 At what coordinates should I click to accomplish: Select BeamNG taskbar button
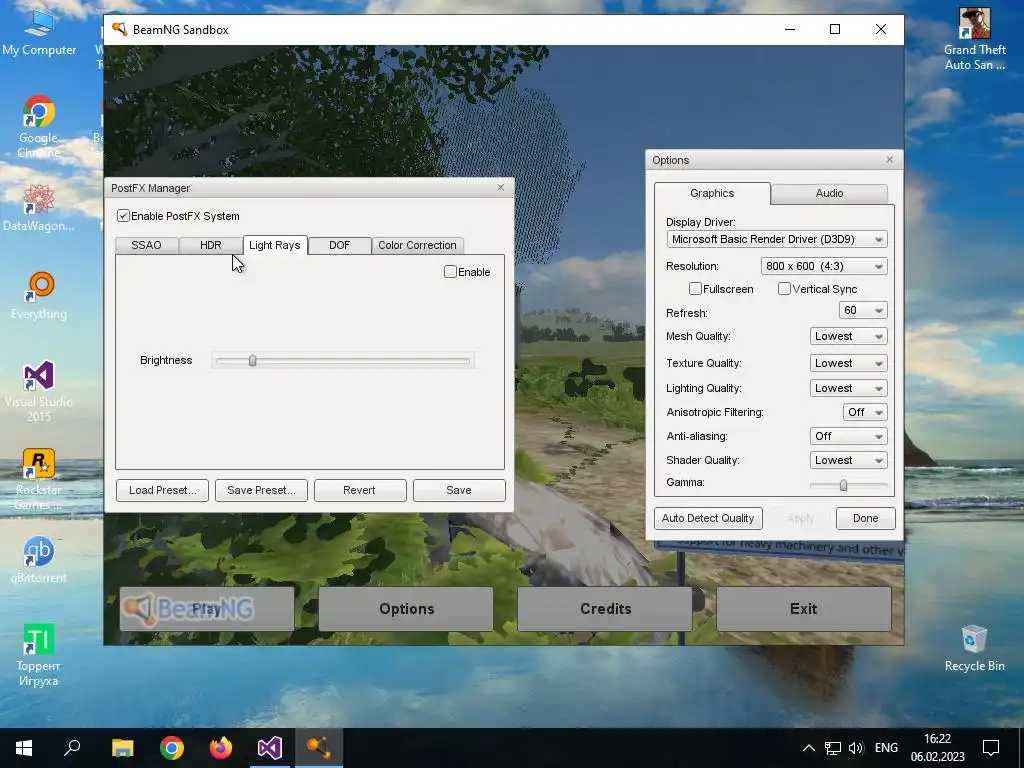pos(319,748)
